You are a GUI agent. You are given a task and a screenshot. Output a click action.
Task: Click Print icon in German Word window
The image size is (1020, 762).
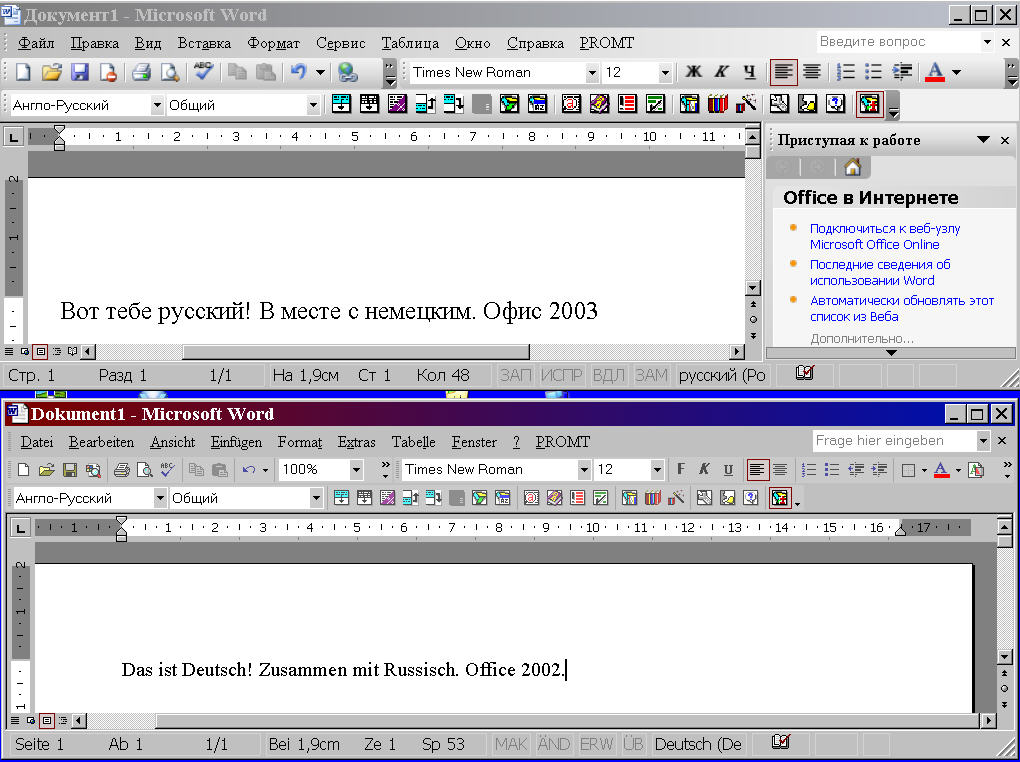click(x=122, y=470)
